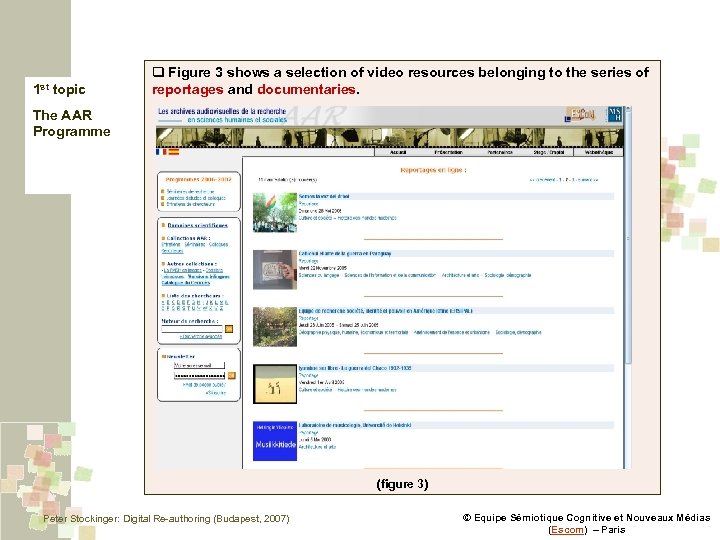Open the Accueil menu item

pyautogui.click(x=398, y=152)
